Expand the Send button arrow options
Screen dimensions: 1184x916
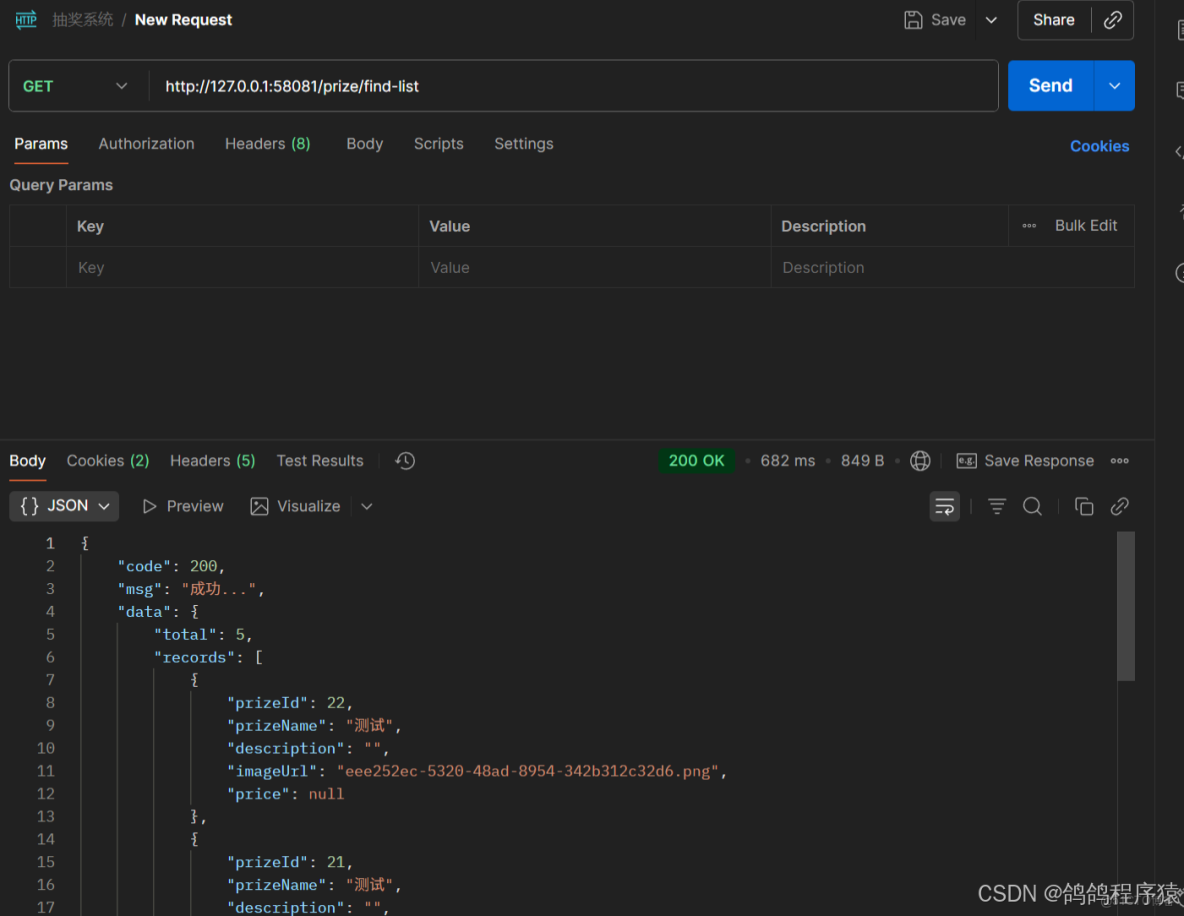pos(1115,86)
